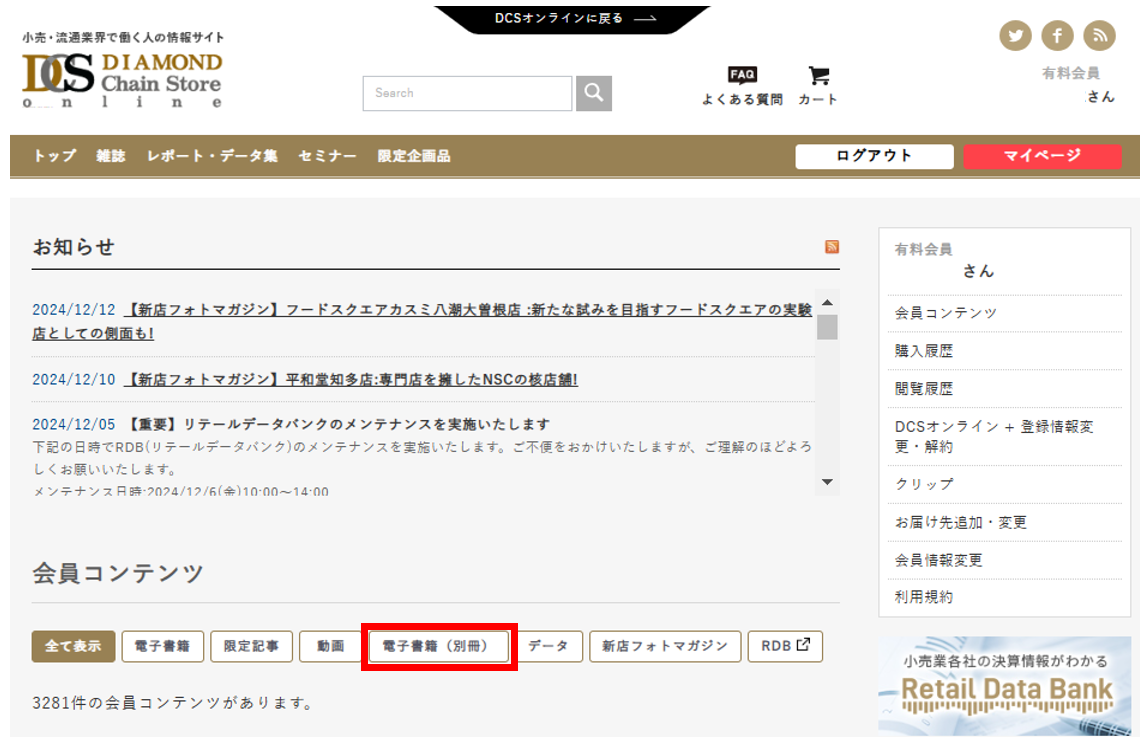Open RDB external link filter
Image resolution: width=1141 pixels, height=742 pixels.
[785, 646]
